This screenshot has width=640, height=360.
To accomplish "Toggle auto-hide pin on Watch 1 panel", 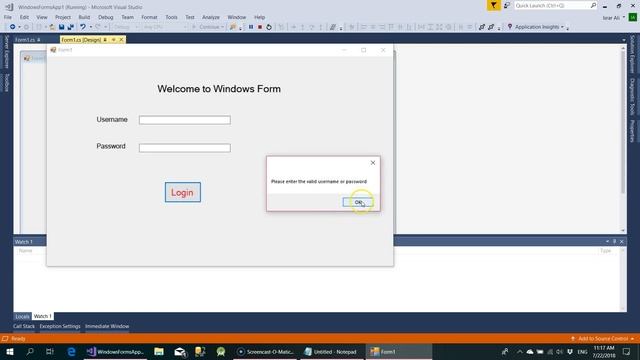I will [614, 241].
